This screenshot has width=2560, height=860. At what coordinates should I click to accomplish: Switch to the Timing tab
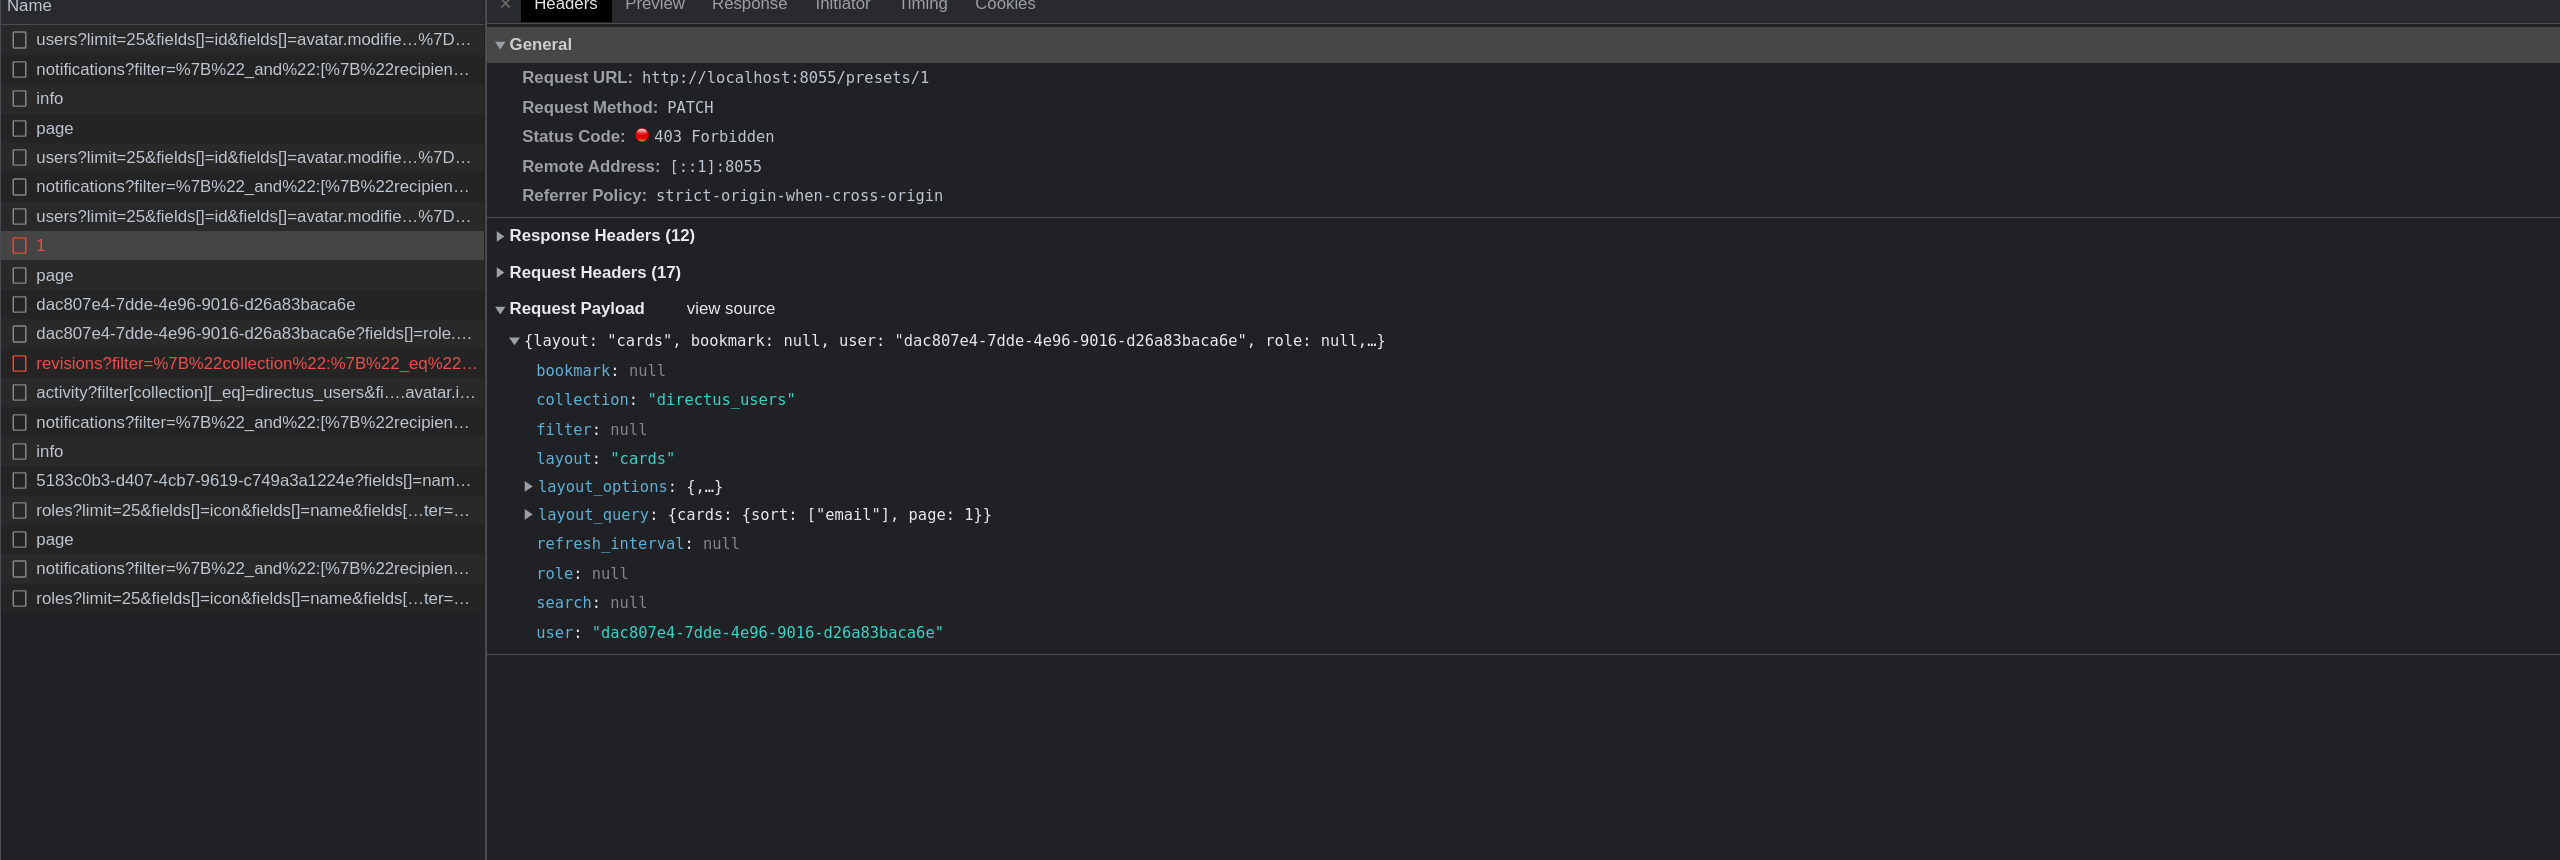923,6
